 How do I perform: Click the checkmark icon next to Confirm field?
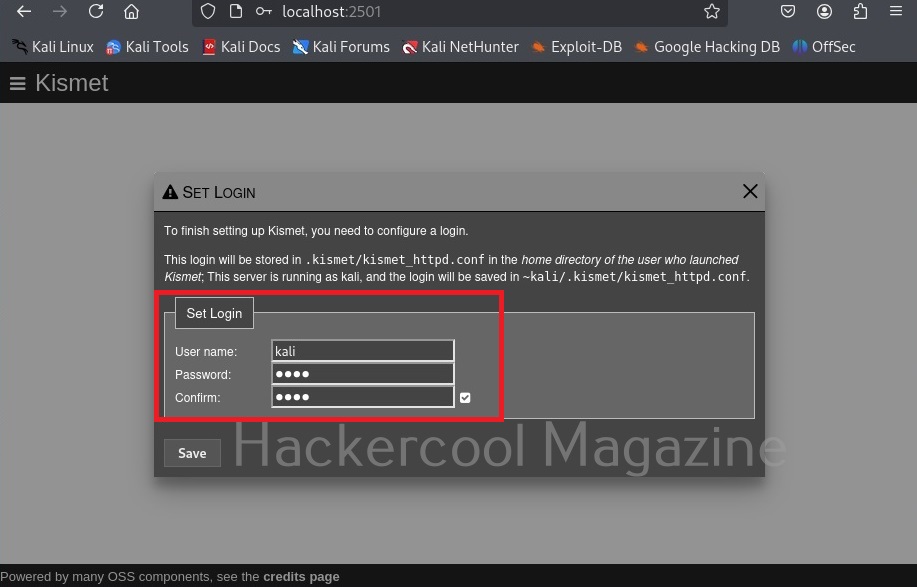(465, 398)
